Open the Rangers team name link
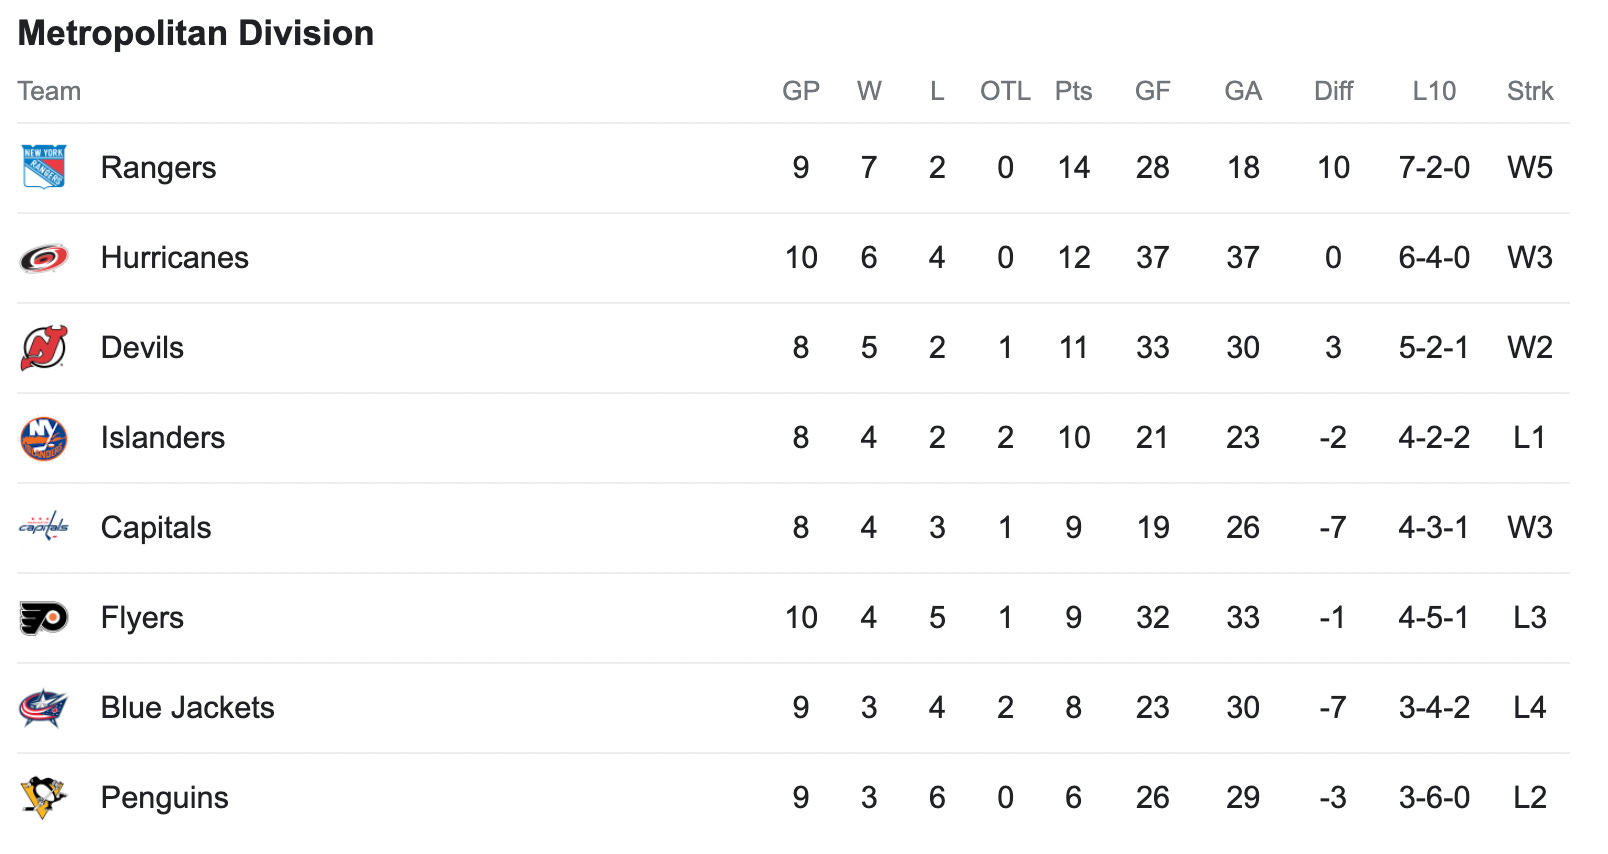 [x=159, y=168]
